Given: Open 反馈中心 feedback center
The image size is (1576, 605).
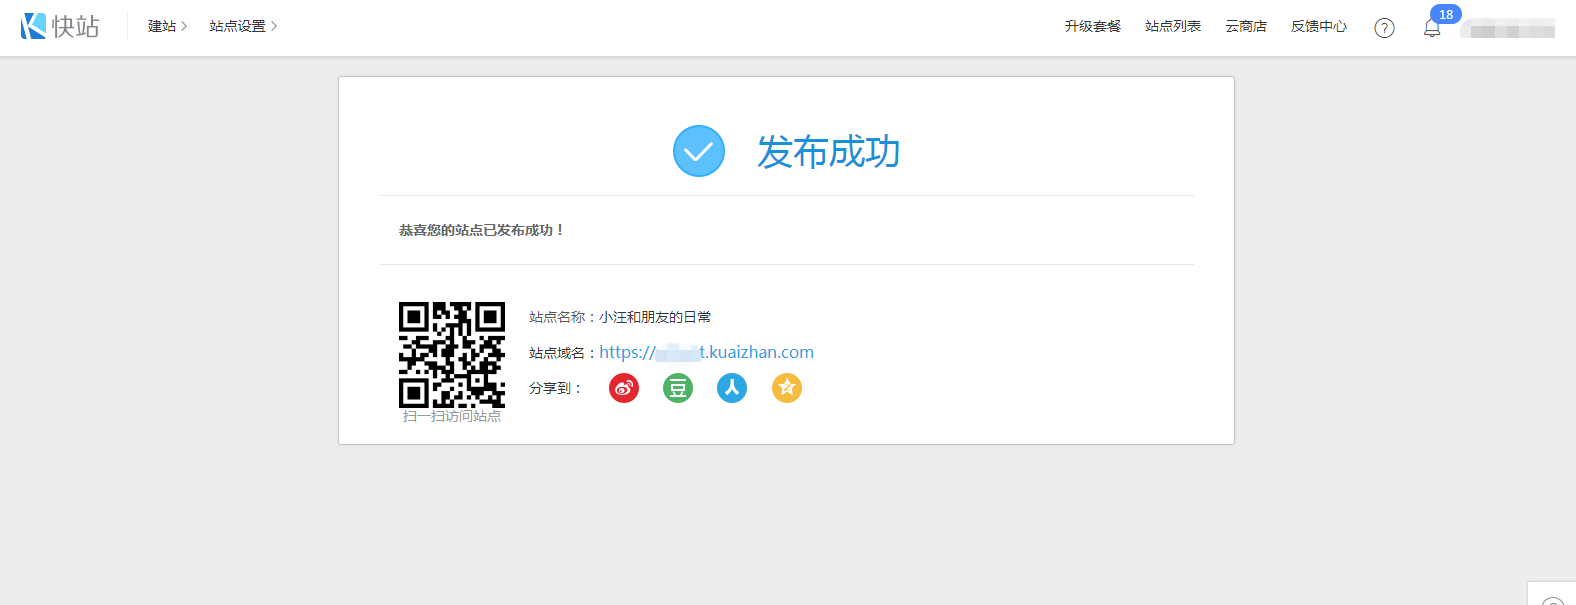Looking at the screenshot, I should tap(1319, 26).
